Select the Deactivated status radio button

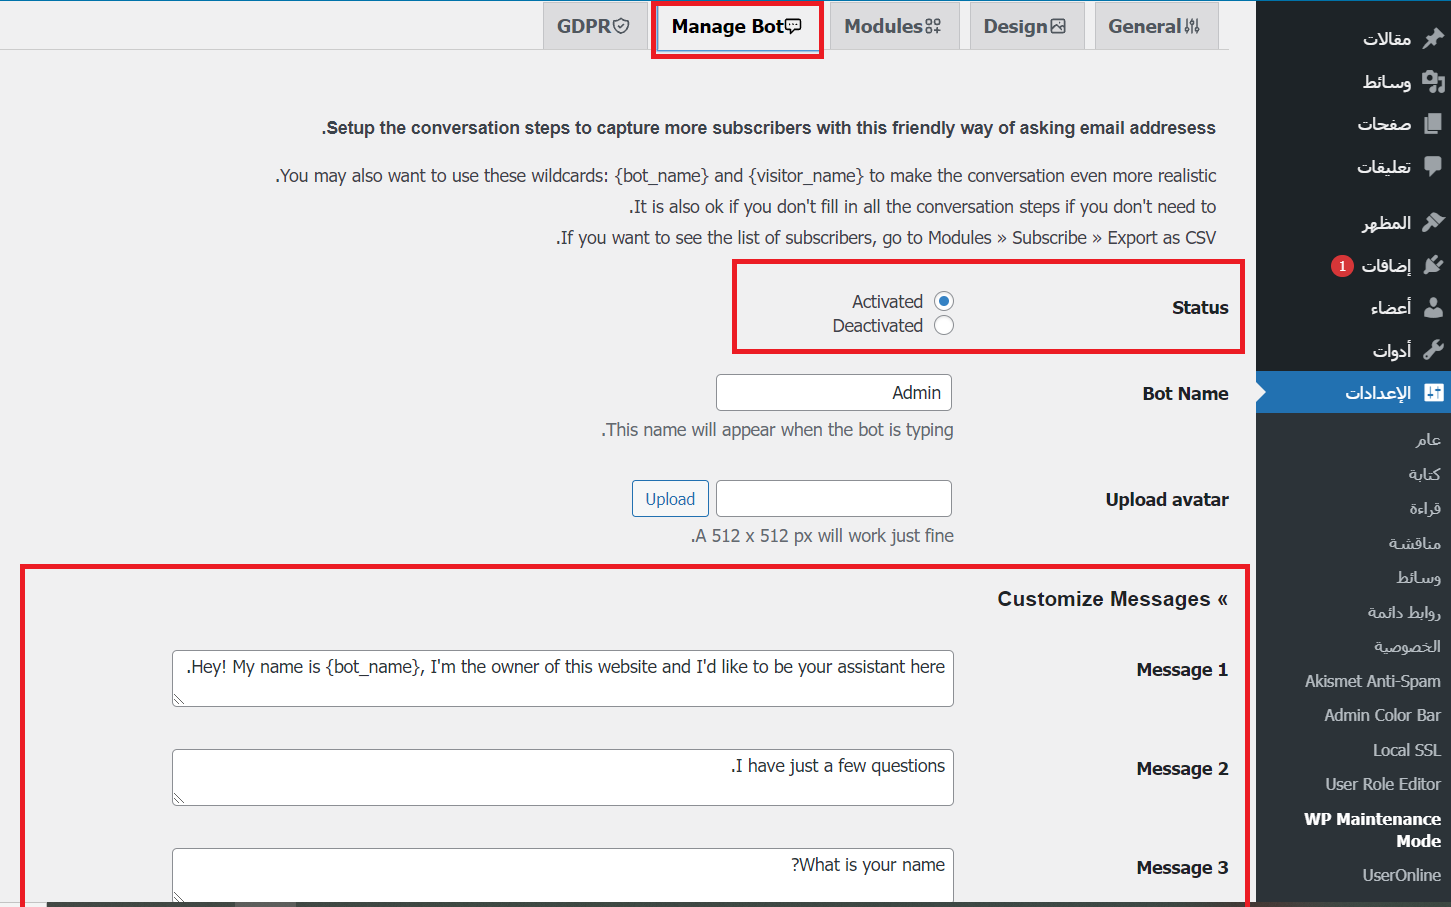click(944, 325)
